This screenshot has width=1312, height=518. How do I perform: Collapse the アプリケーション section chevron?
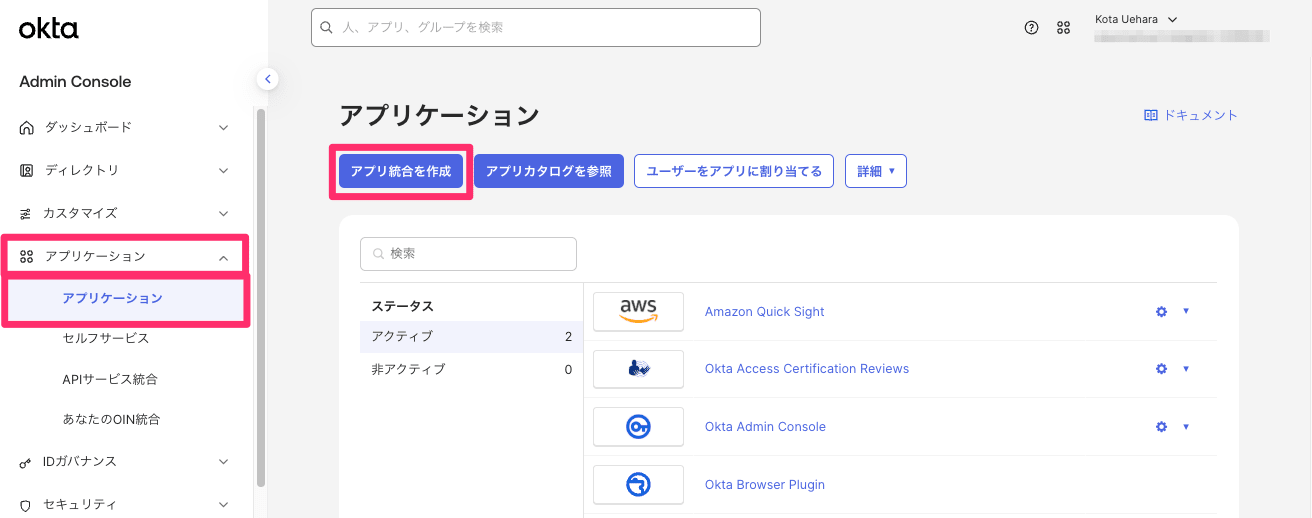coord(224,257)
